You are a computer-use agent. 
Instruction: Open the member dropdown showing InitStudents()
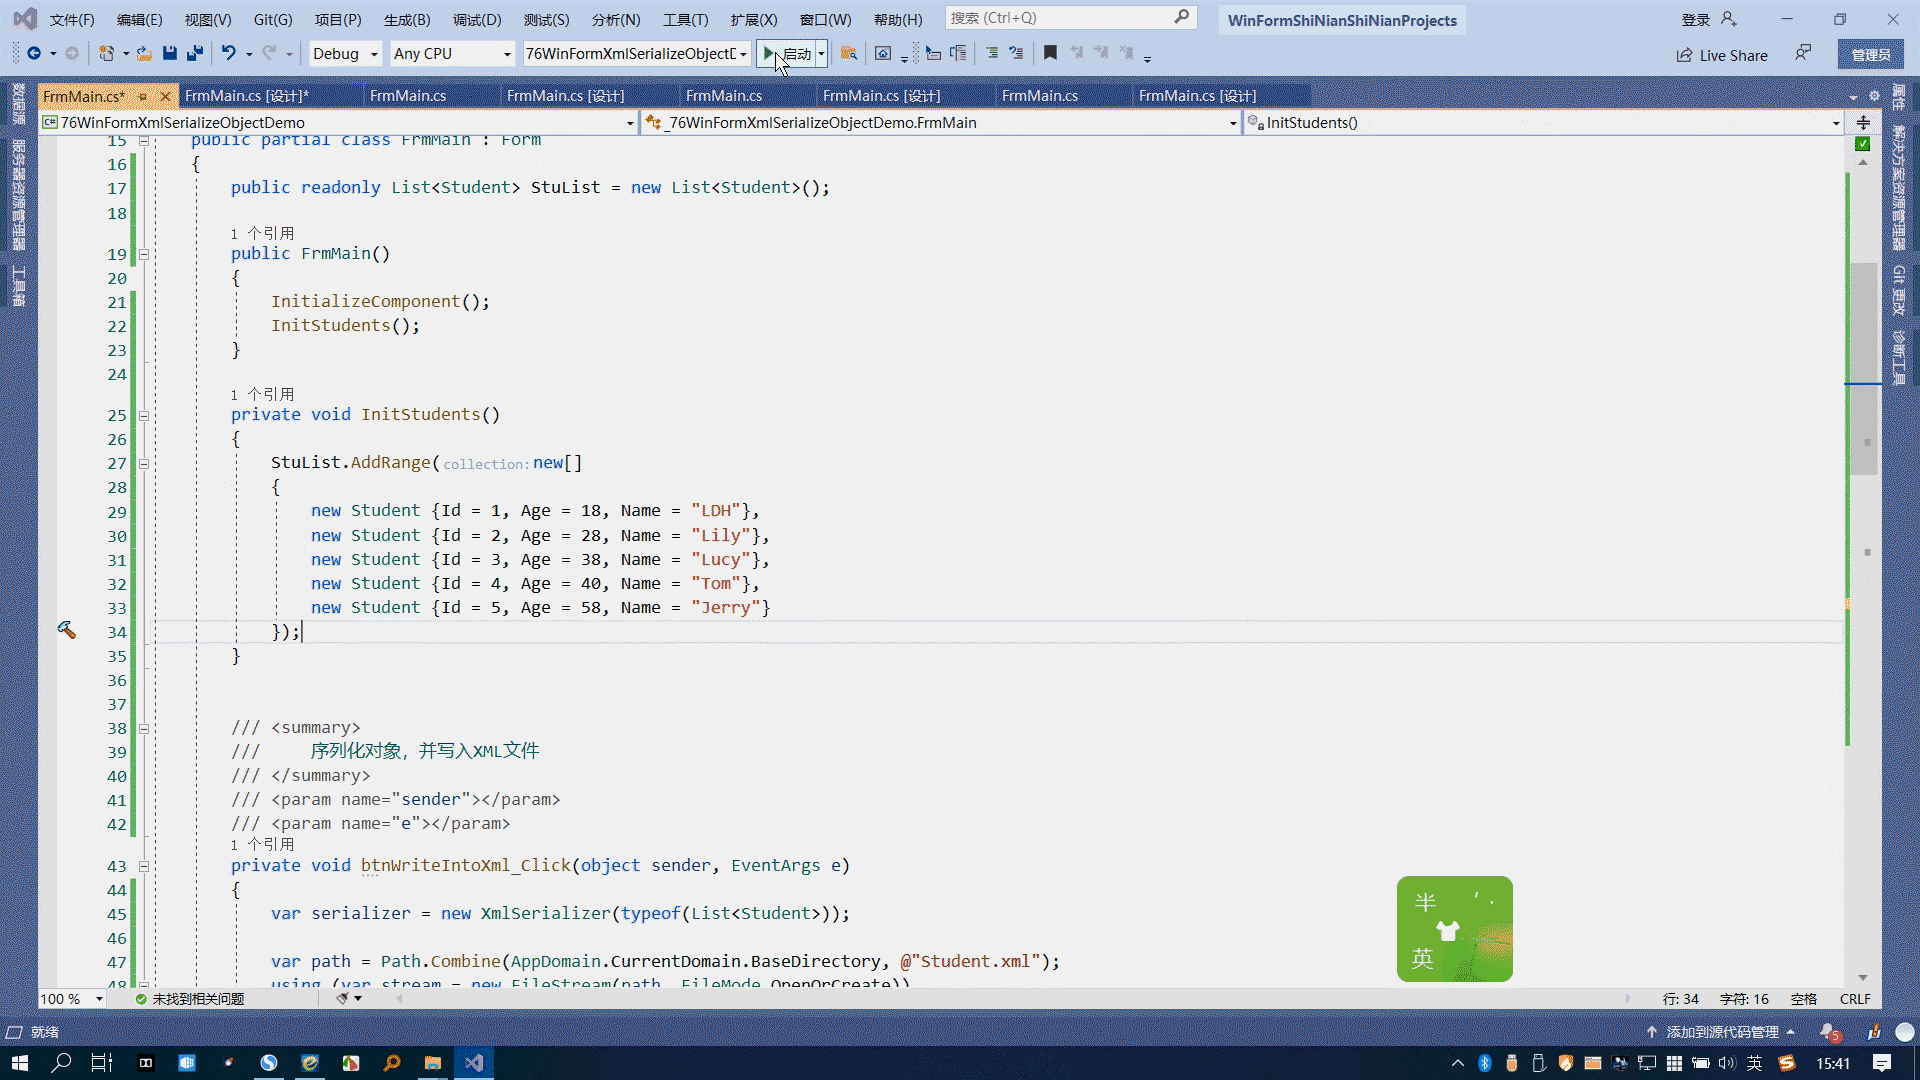pos(1544,122)
